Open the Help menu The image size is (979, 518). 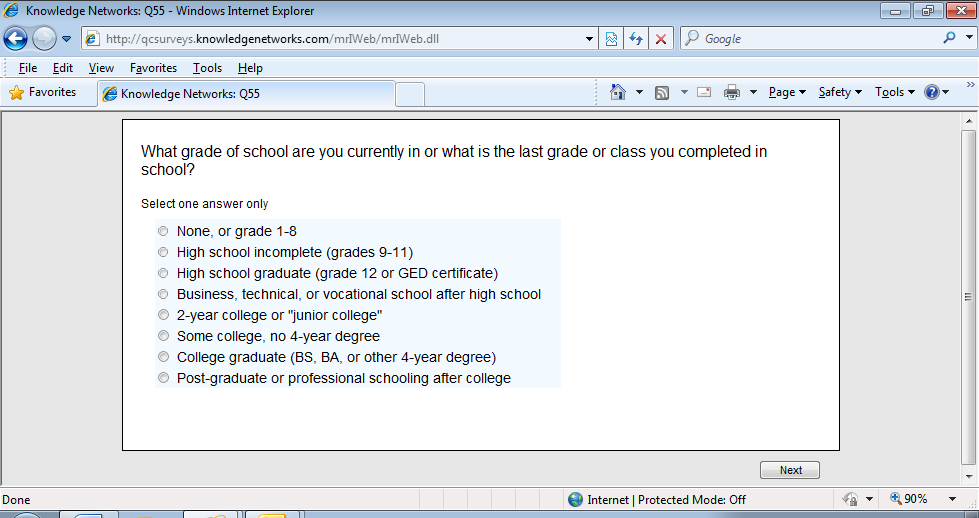pos(250,67)
